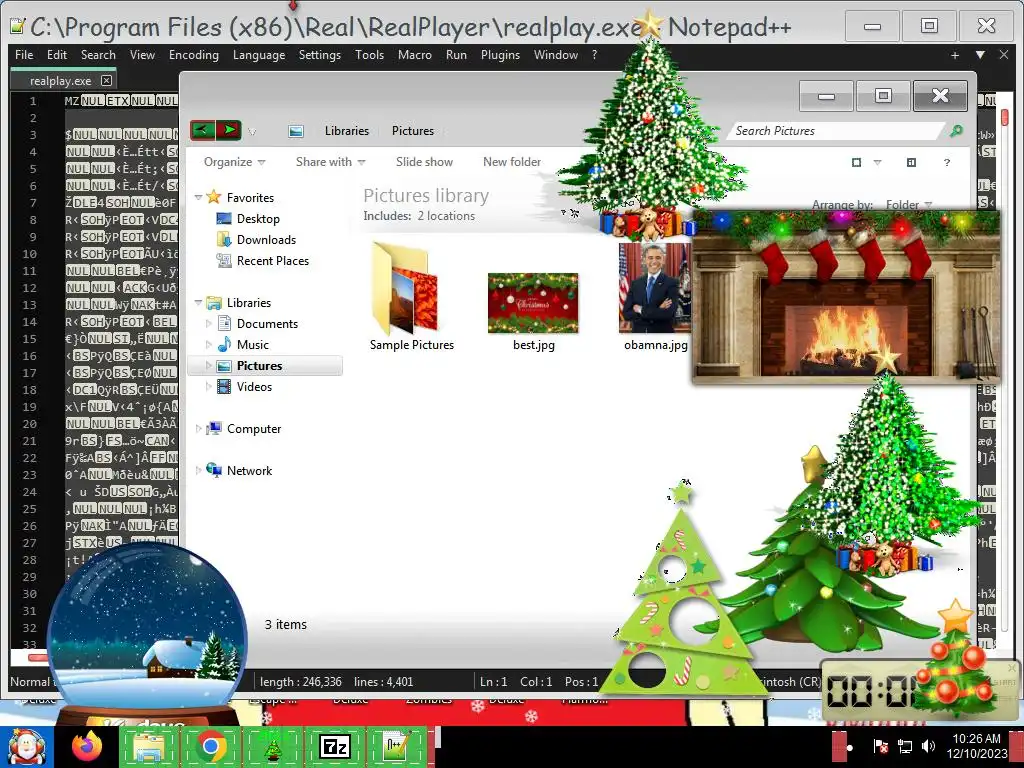Click the Action Center flag tray icon
The width and height of the screenshot is (1024, 768).
coord(880,746)
